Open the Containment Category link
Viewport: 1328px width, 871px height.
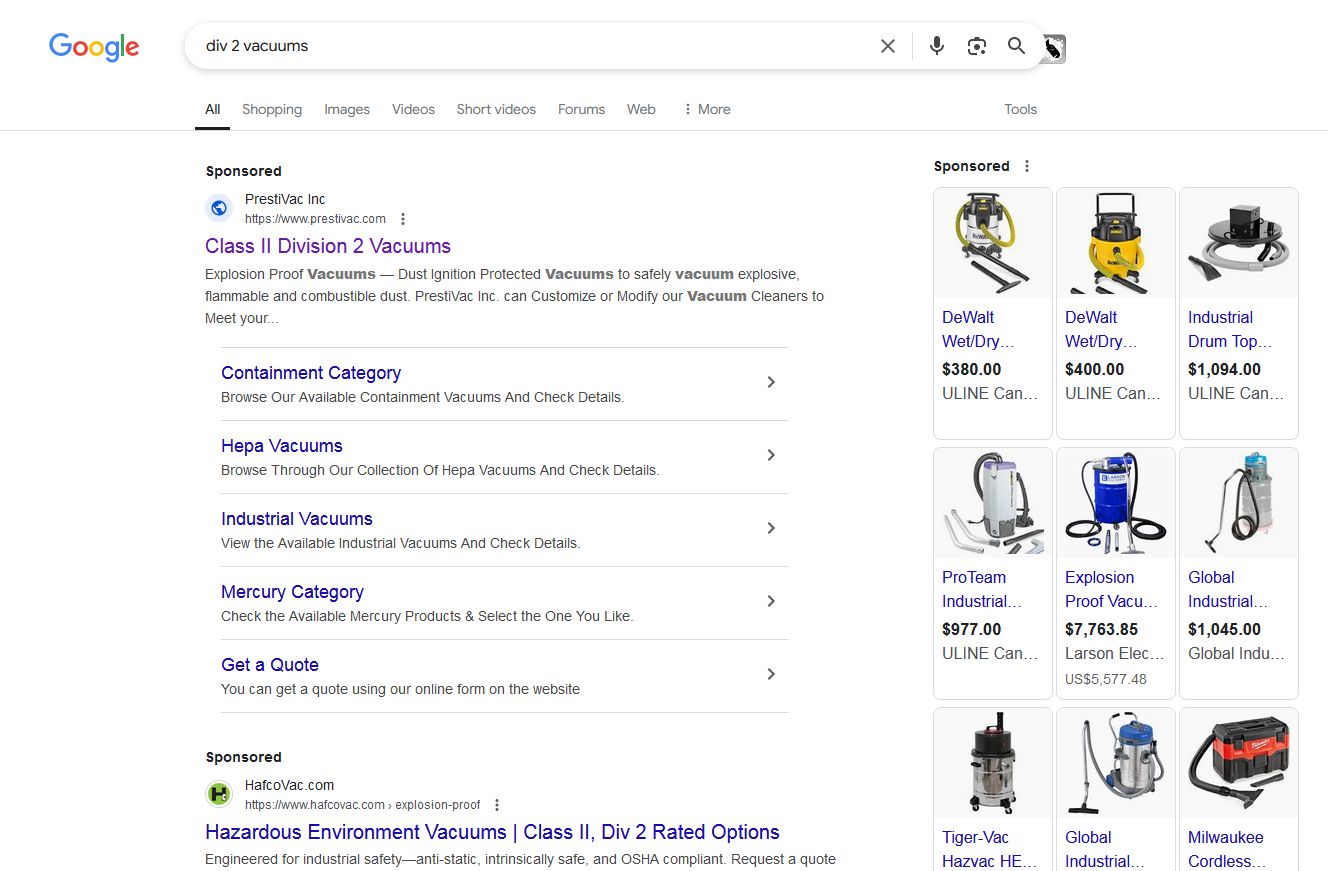coord(311,373)
